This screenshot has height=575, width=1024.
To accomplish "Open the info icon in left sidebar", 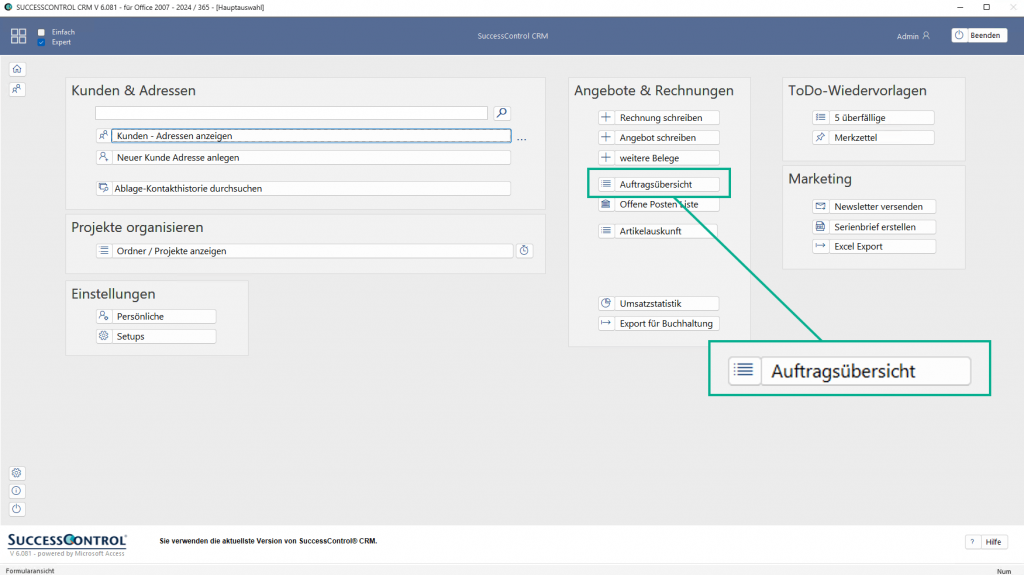I will 17,491.
